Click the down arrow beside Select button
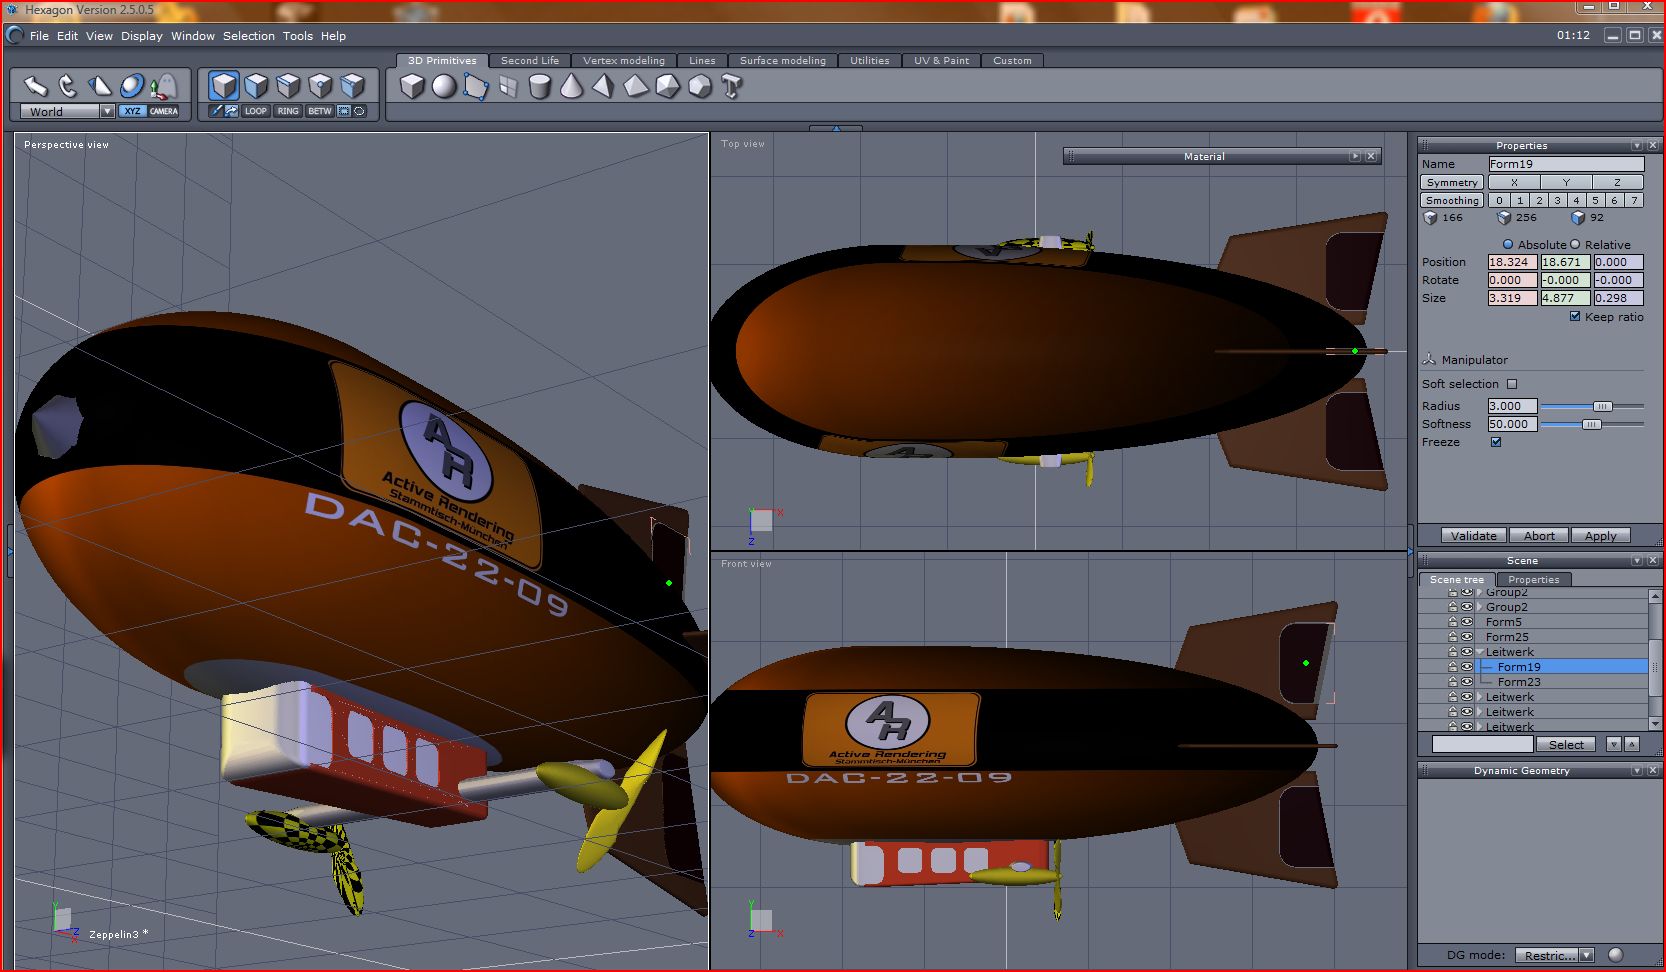This screenshot has height=972, width=1666. [x=1613, y=744]
